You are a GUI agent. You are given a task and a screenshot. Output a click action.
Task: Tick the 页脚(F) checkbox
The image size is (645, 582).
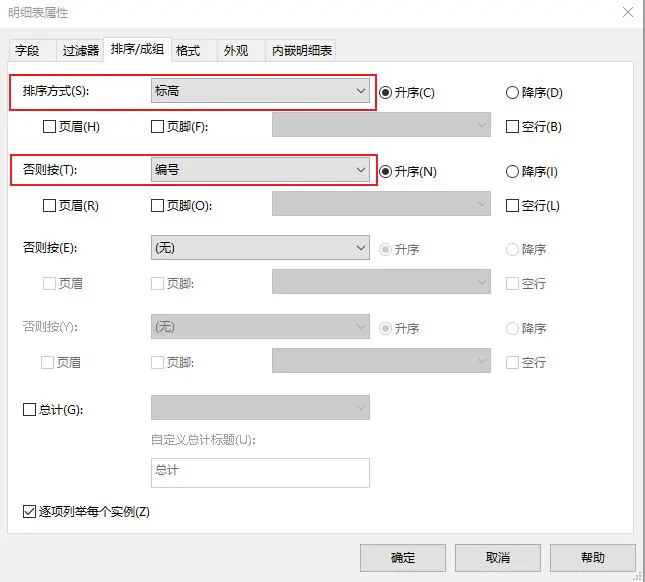coord(157,126)
